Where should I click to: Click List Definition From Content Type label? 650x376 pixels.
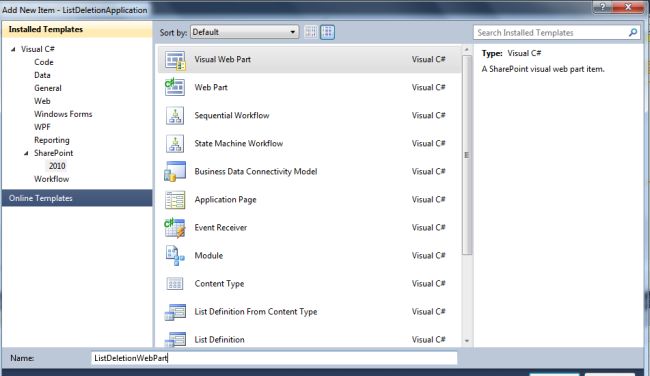256,312
